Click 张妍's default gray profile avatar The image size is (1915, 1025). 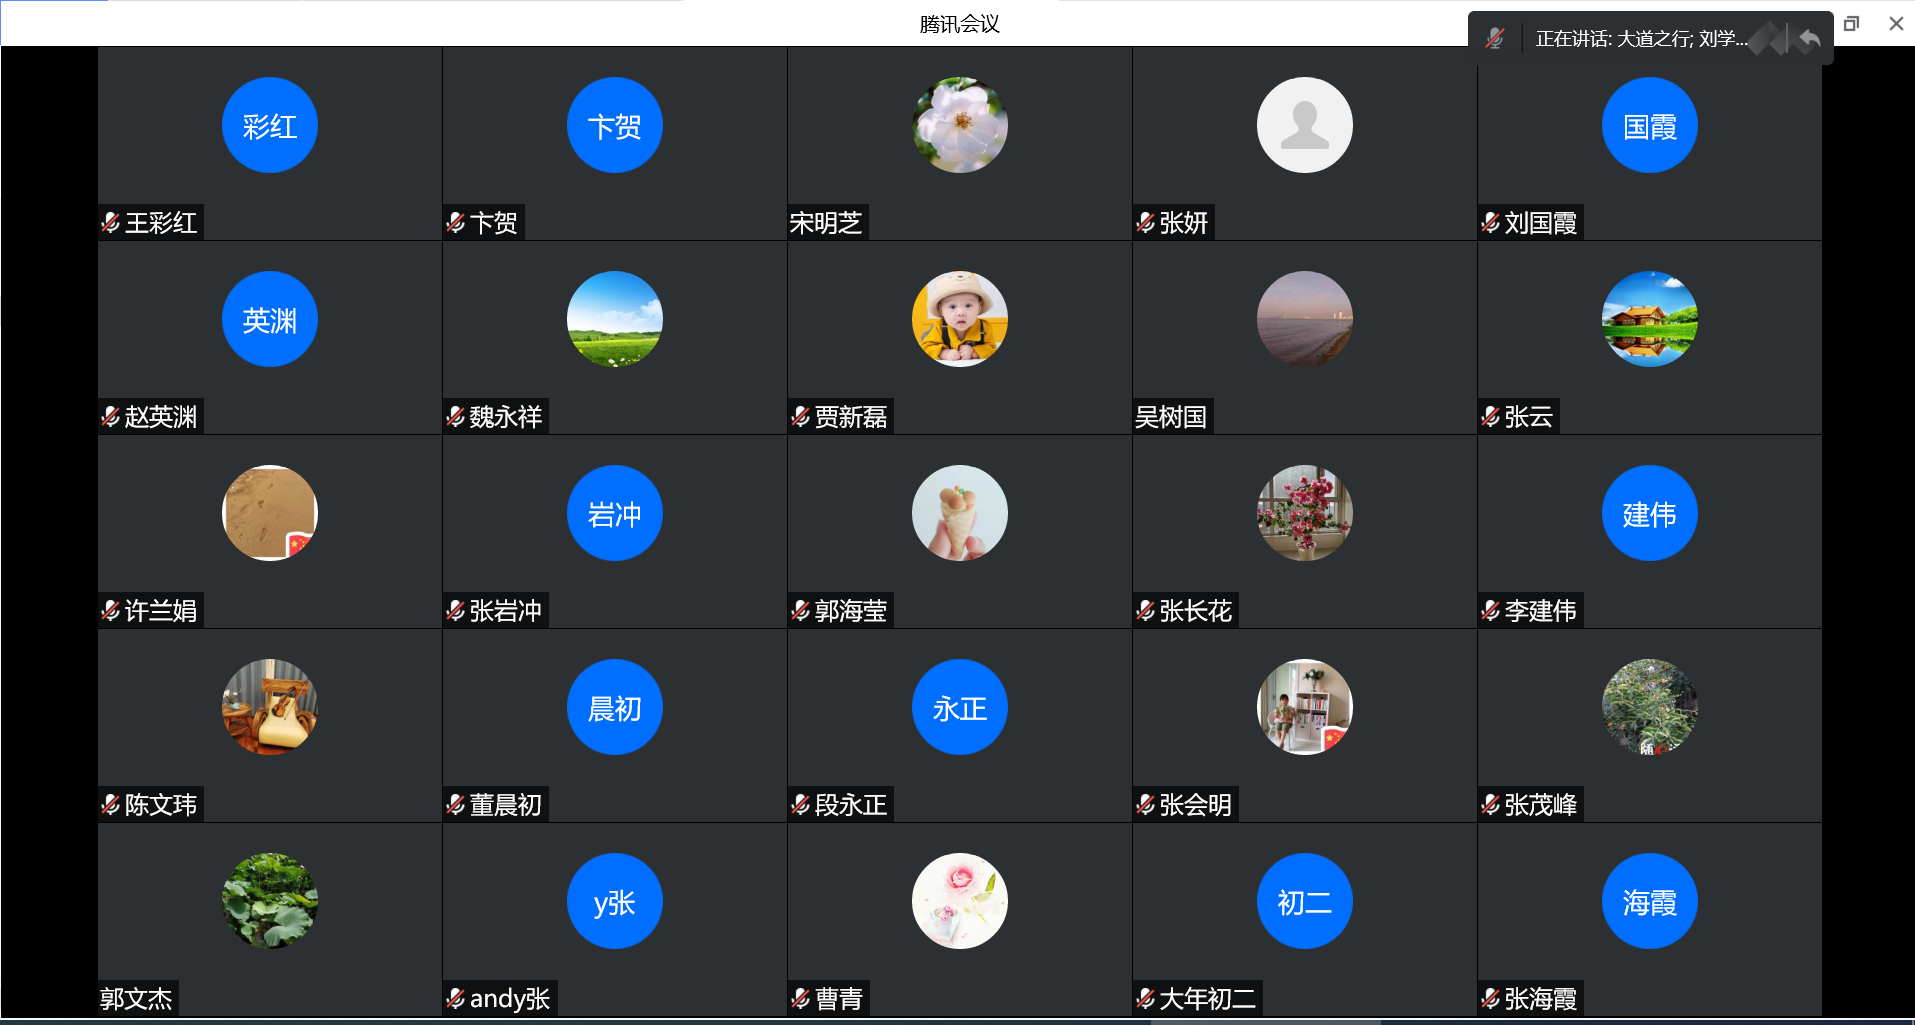(x=1304, y=125)
